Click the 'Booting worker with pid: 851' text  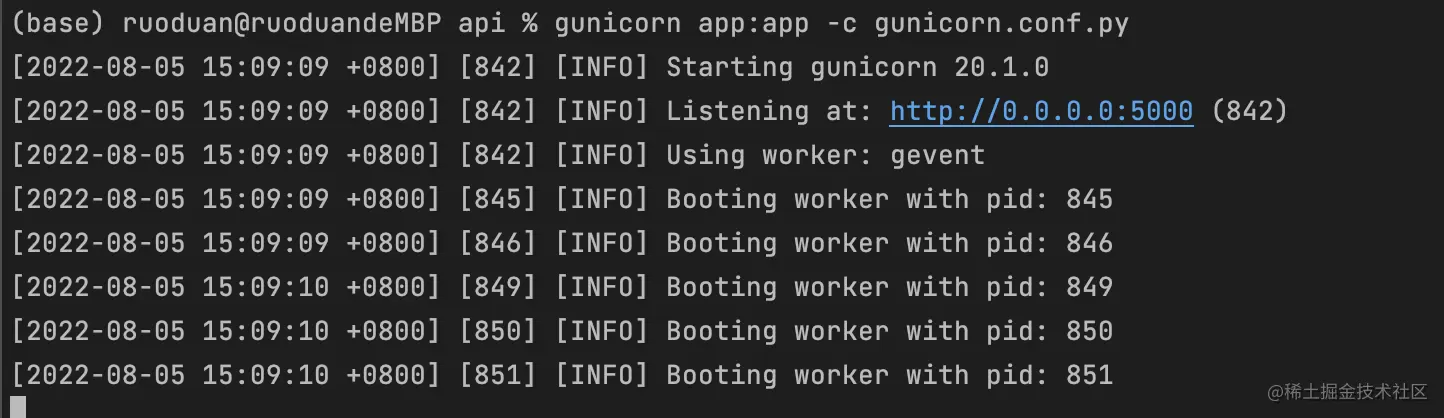889,375
